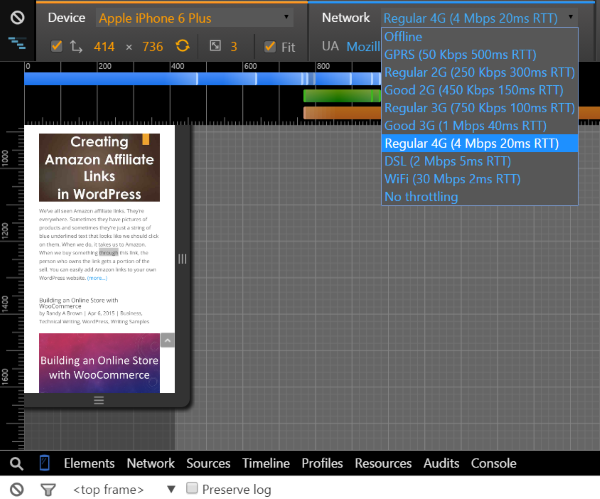
Task: Select DSL (2 Mbps 5ms RTT)
Action: (480, 161)
